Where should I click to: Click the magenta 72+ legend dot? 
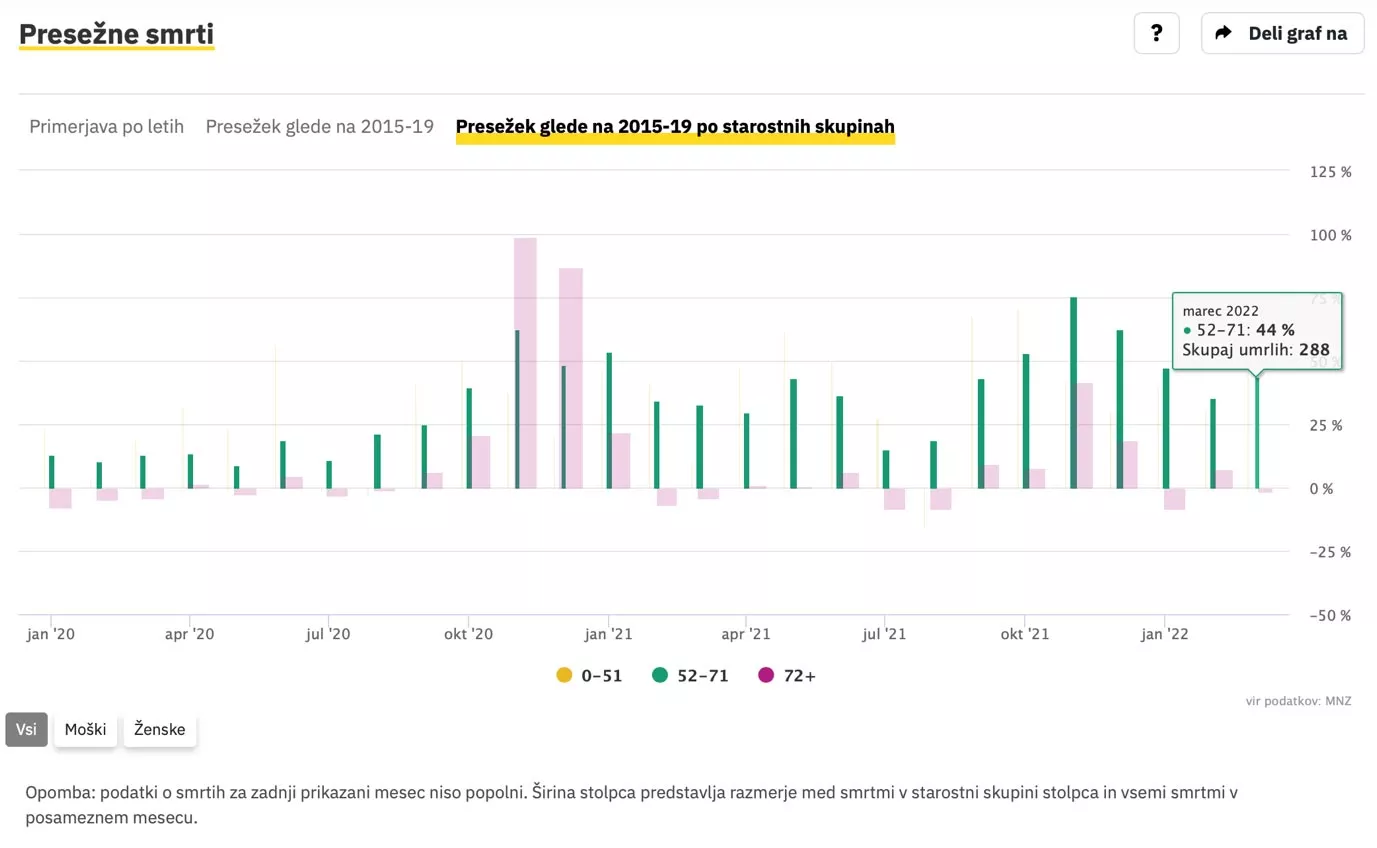(766, 676)
